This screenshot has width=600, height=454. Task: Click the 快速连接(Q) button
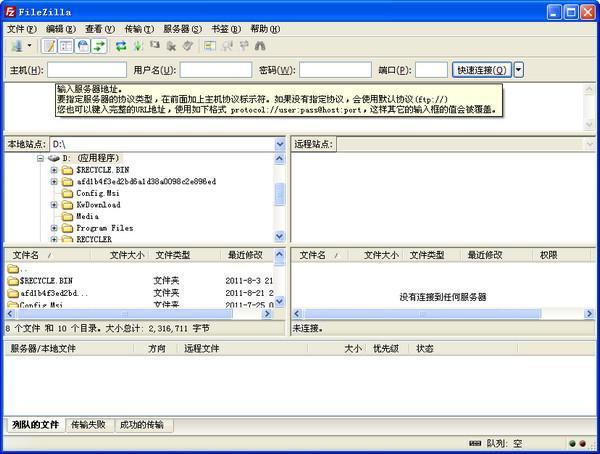[482, 70]
